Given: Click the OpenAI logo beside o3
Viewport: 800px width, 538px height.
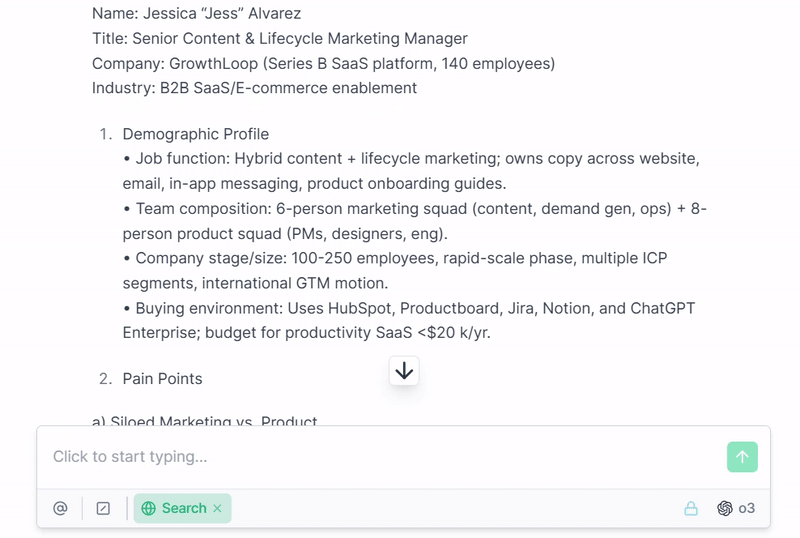Looking at the screenshot, I should pyautogui.click(x=724, y=508).
